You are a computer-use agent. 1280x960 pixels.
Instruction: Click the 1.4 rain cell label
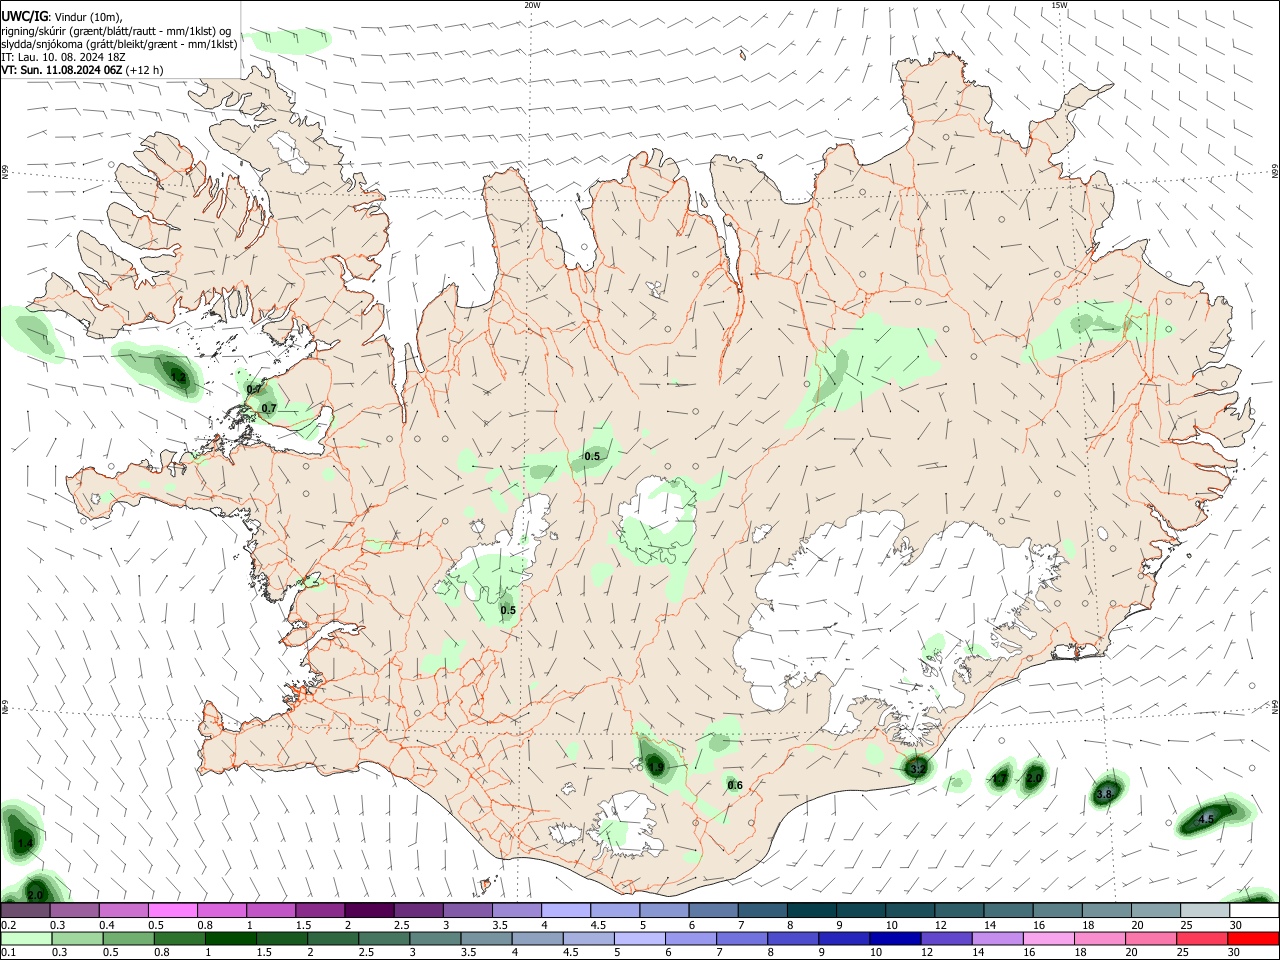(x=25, y=844)
